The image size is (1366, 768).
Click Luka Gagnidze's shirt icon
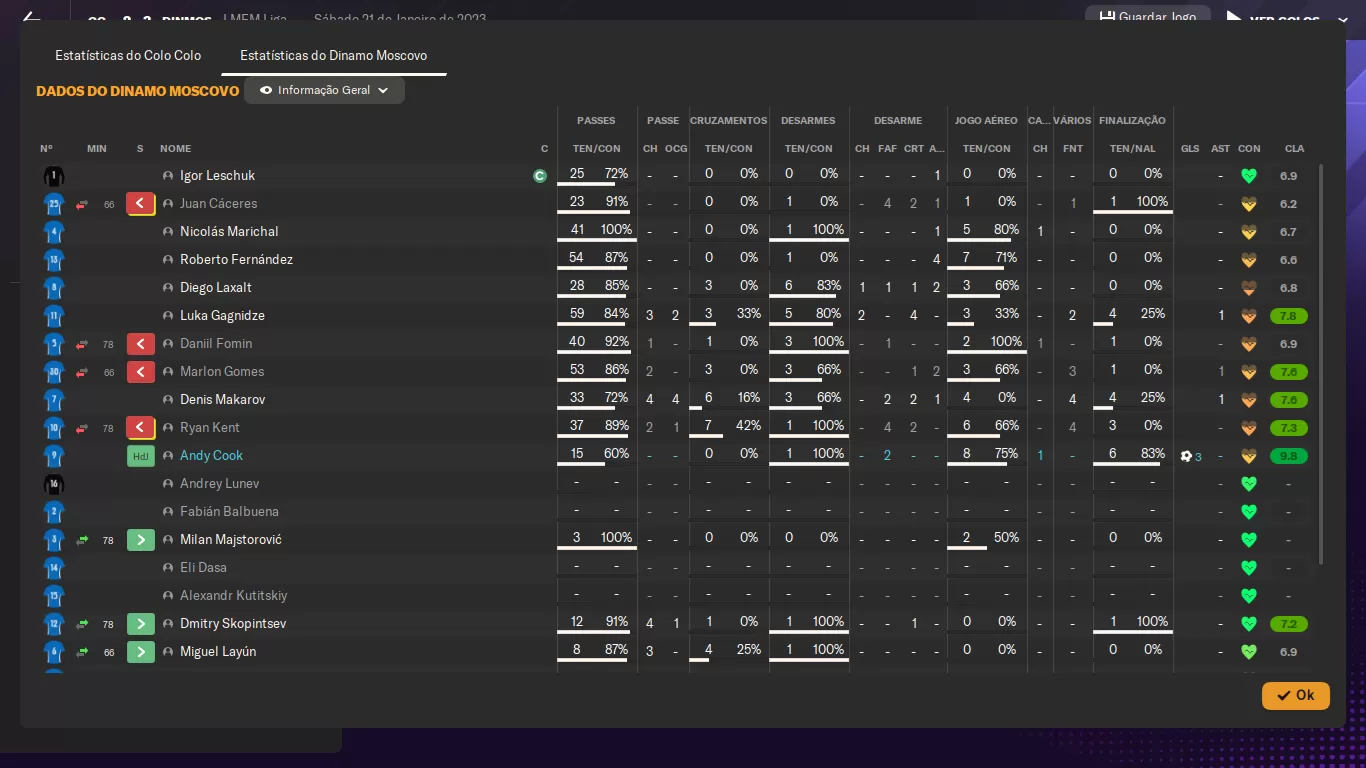54,316
